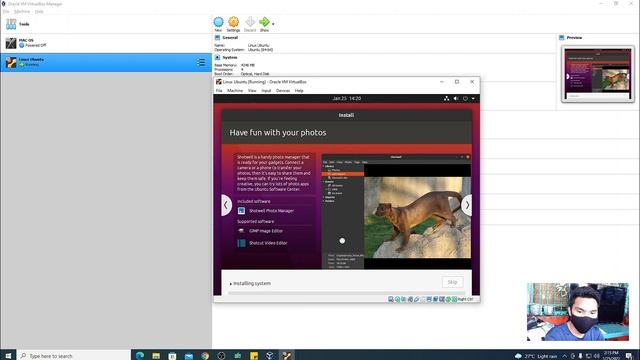Click the General section header in details pane
640x360 pixels.
[230, 38]
